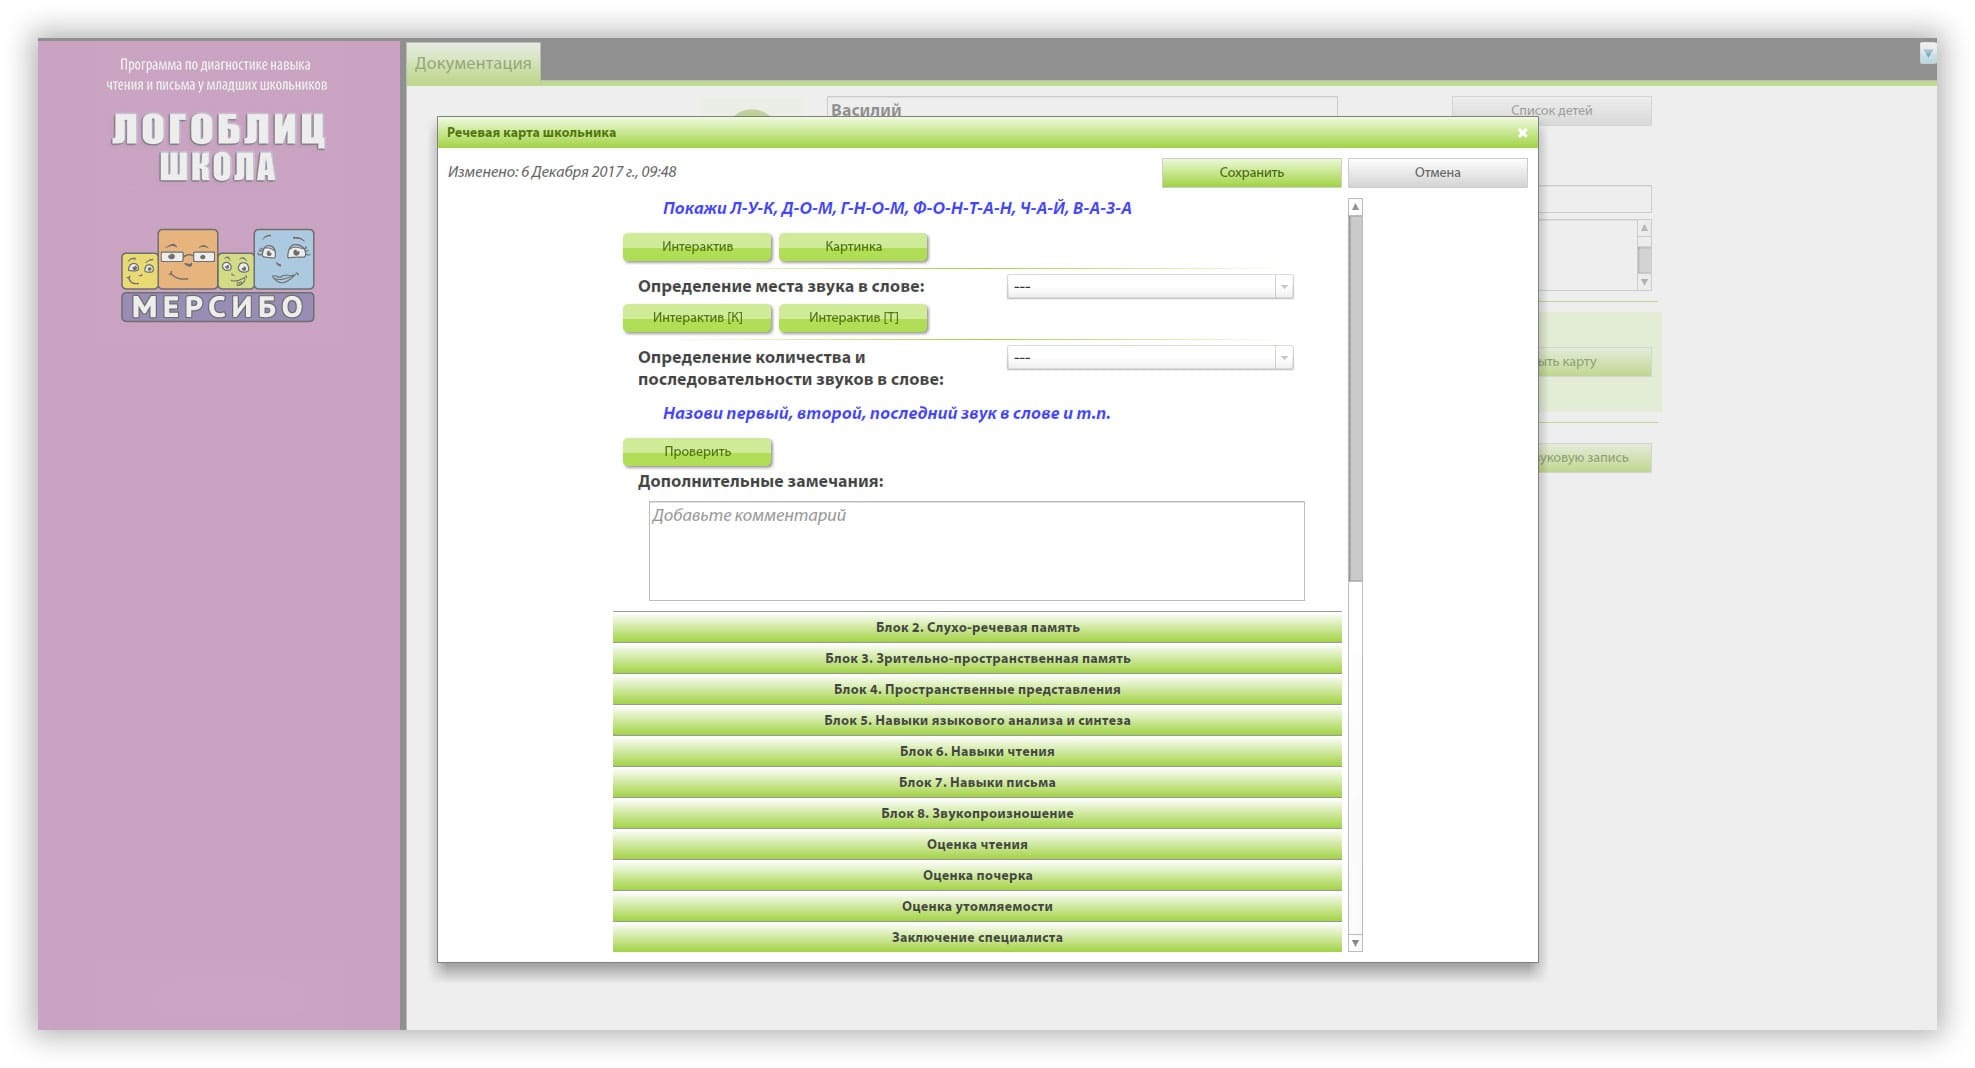Screen dimensions: 1975x1068
Task: Click the Мерсибо logo with cartoon faces
Action: click(x=218, y=275)
